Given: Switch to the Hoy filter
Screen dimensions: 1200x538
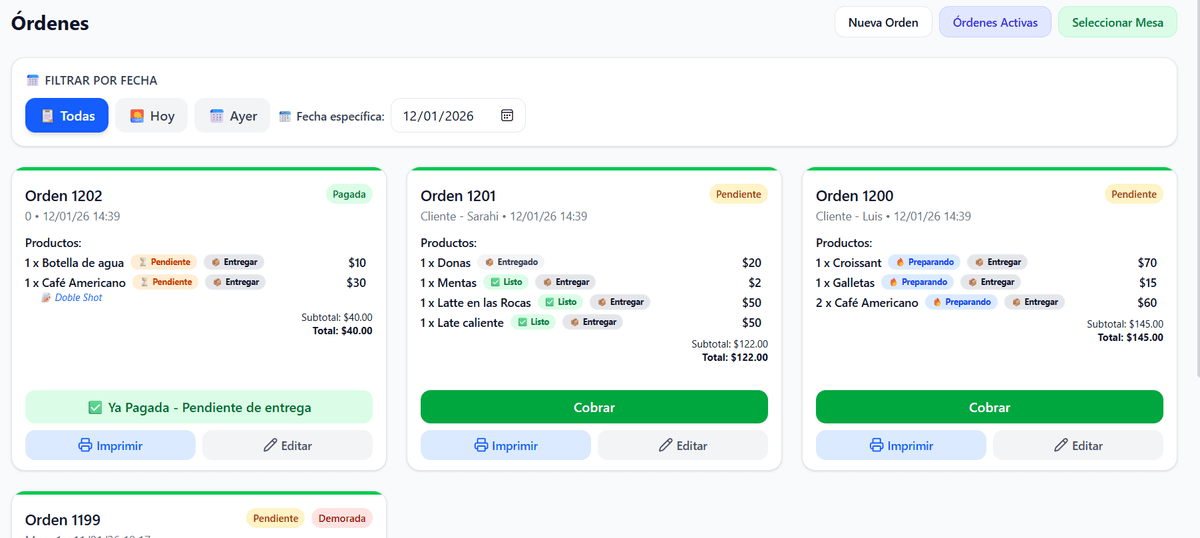Looking at the screenshot, I should 151,116.
